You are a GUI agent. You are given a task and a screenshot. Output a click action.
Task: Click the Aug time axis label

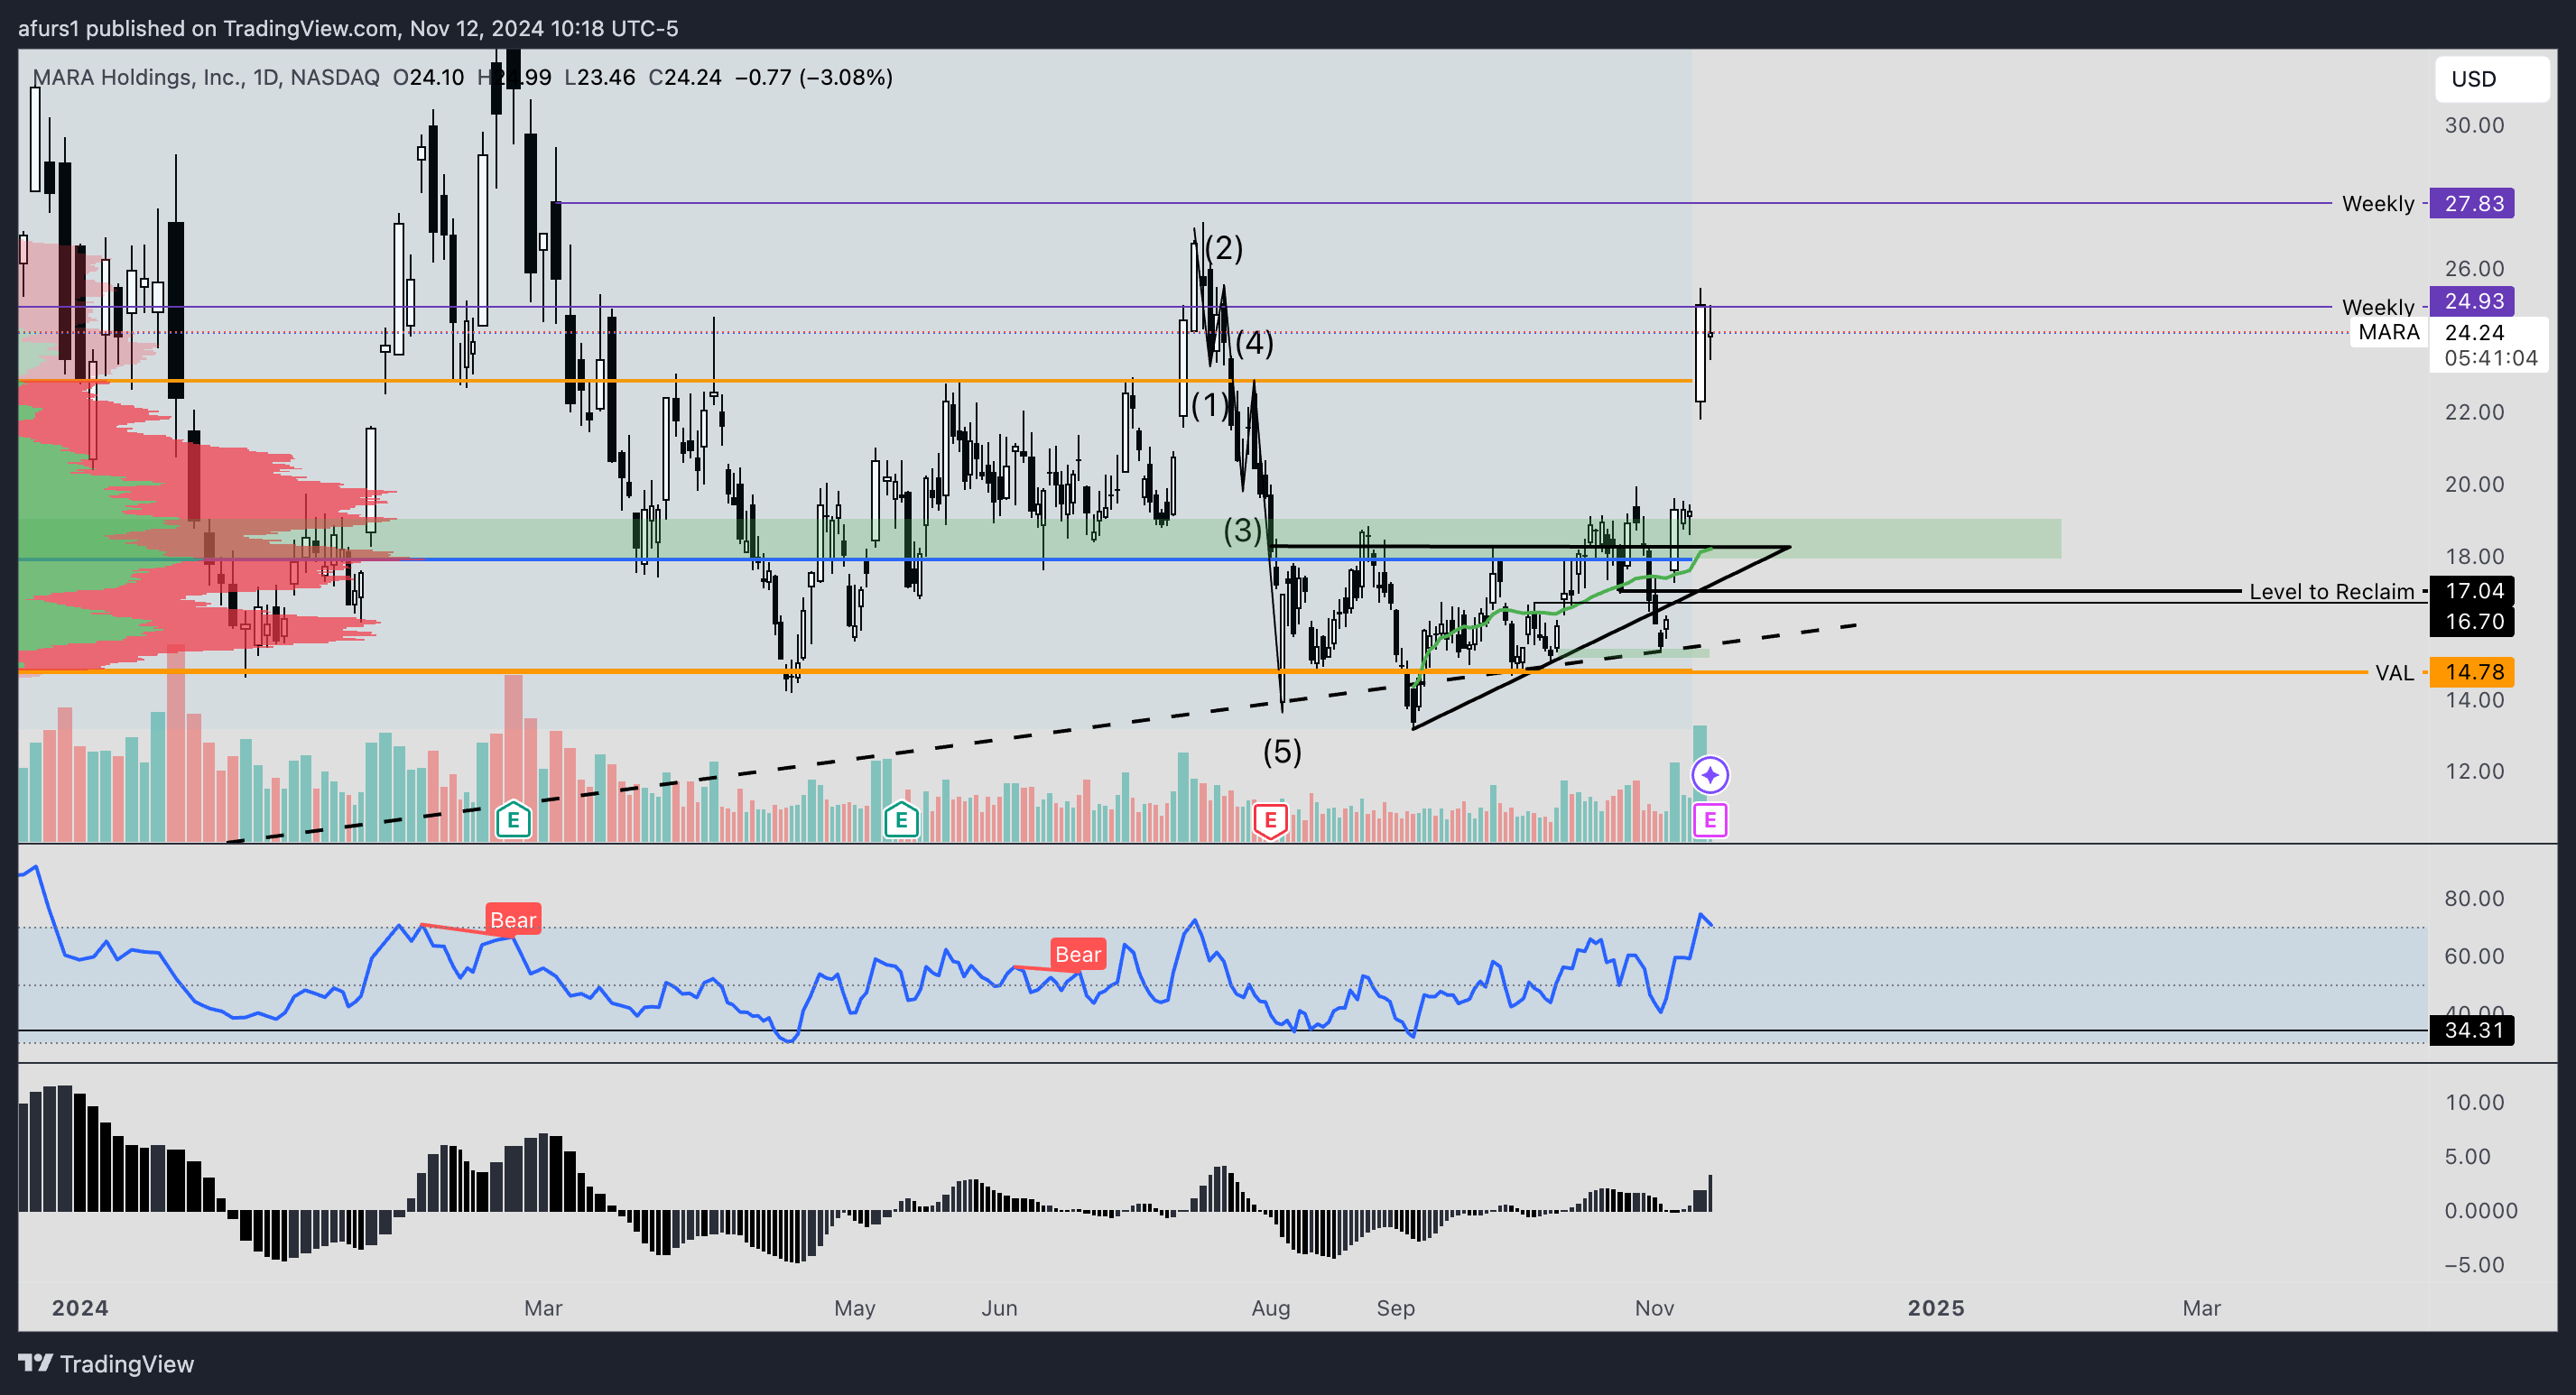[x=1270, y=1308]
